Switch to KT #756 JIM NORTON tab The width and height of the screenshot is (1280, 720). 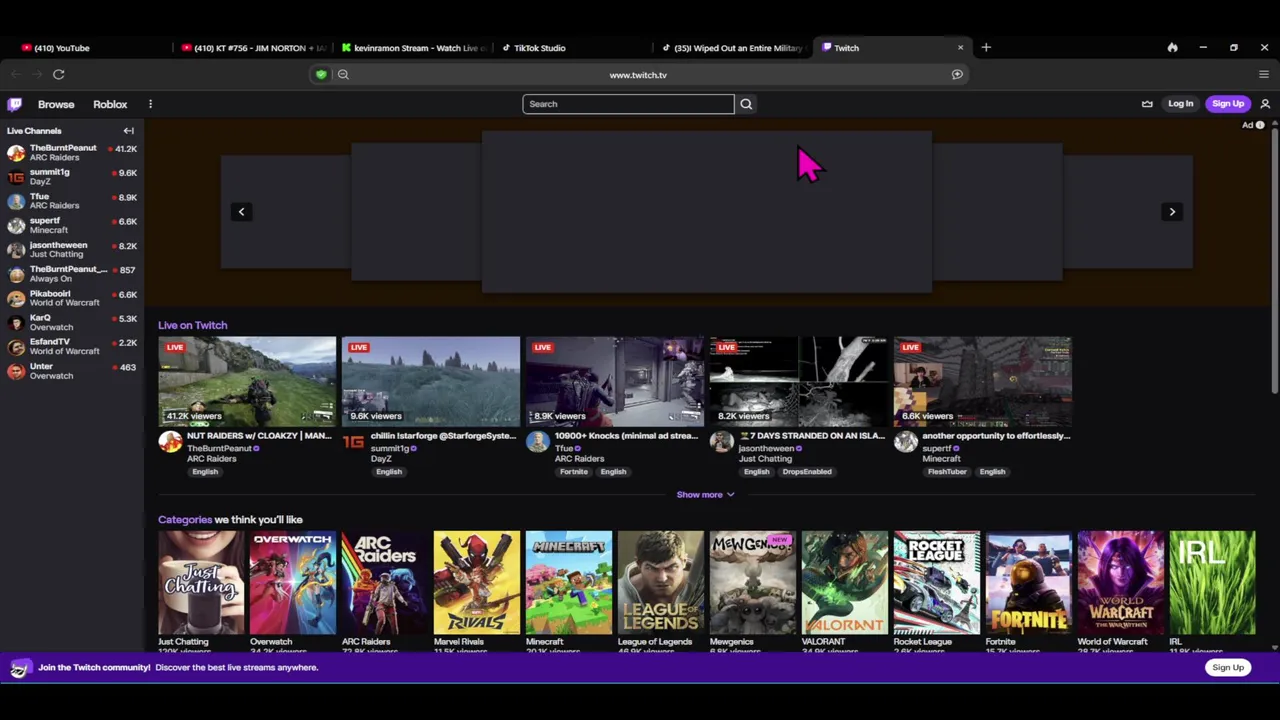click(x=254, y=47)
